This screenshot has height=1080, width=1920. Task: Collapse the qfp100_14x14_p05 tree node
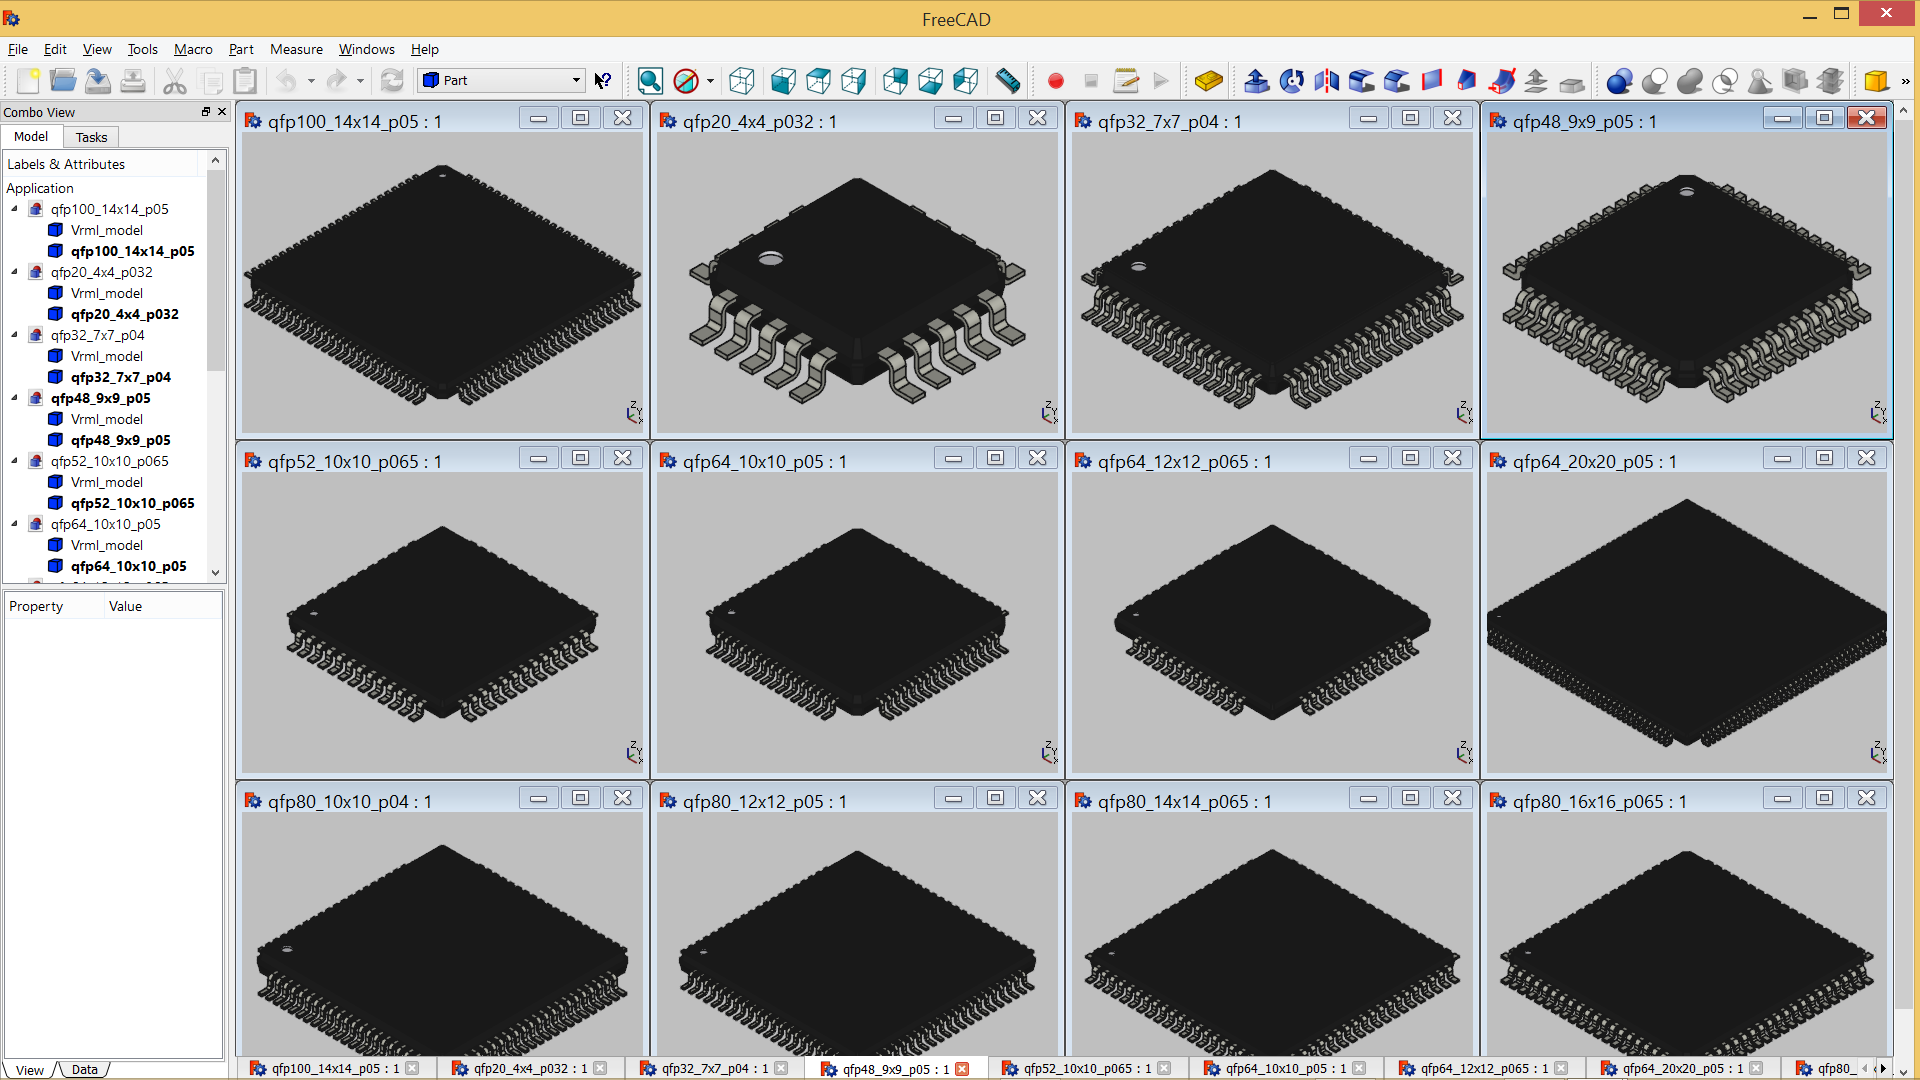pos(12,208)
